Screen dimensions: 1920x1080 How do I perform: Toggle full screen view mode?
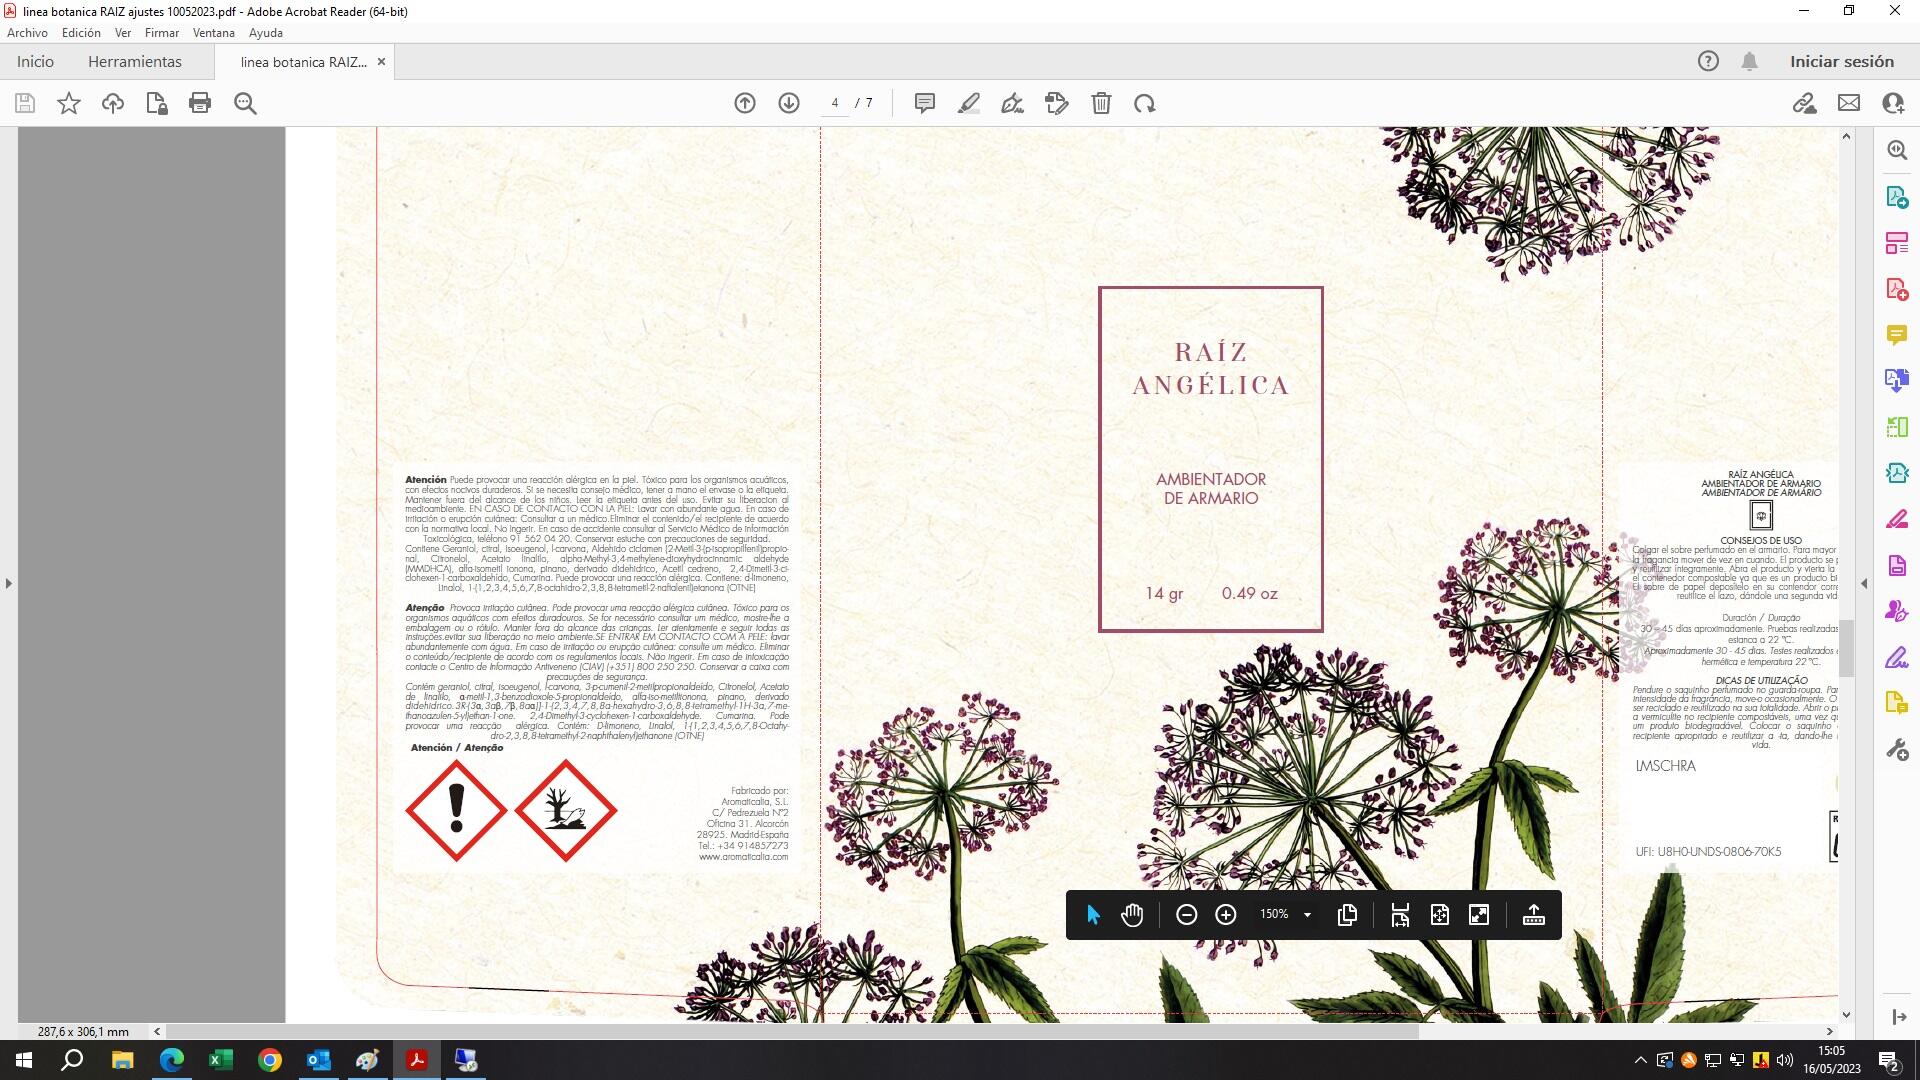[x=1479, y=914]
